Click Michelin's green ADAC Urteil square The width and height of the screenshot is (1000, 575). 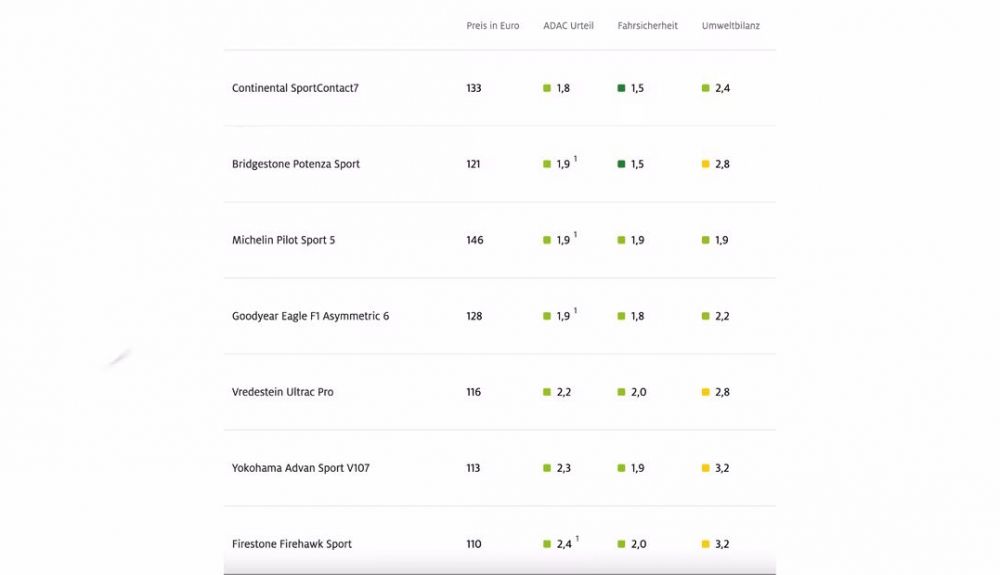[547, 240]
